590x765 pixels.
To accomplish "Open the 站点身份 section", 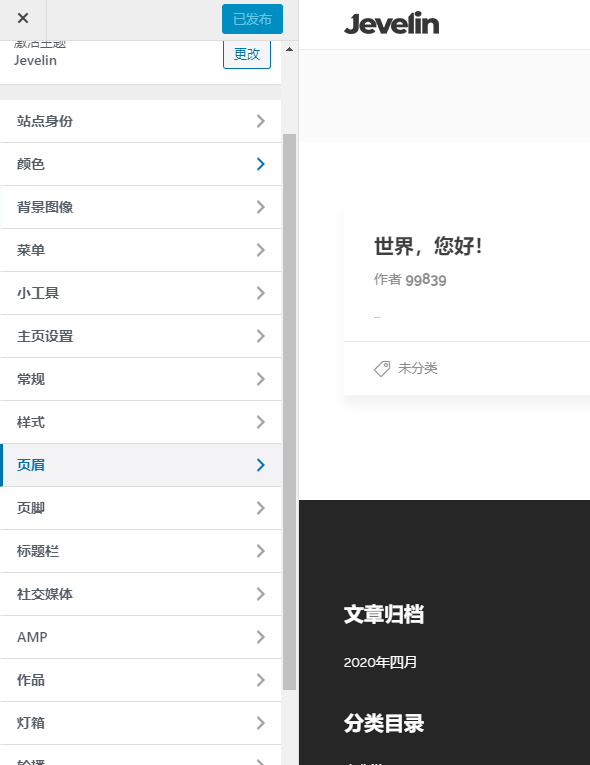I will click(141, 121).
